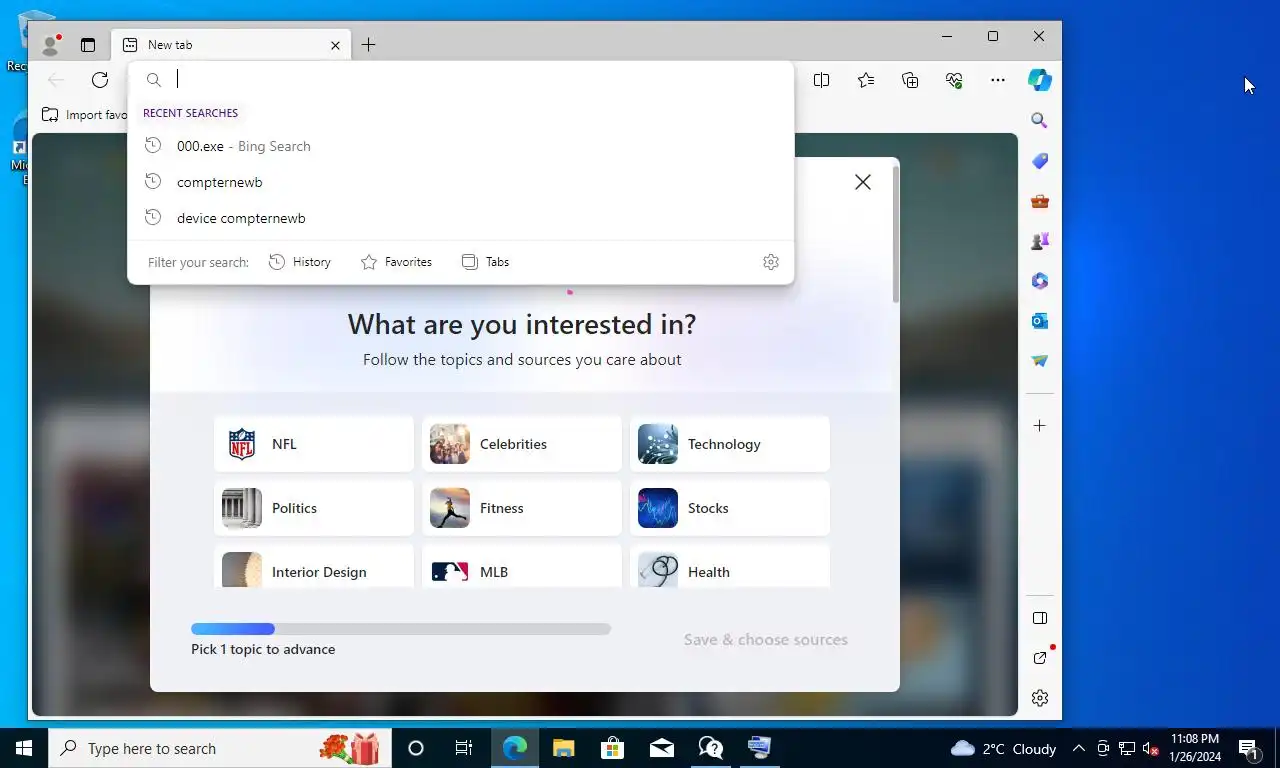Open a new tab with plus button

(x=368, y=44)
